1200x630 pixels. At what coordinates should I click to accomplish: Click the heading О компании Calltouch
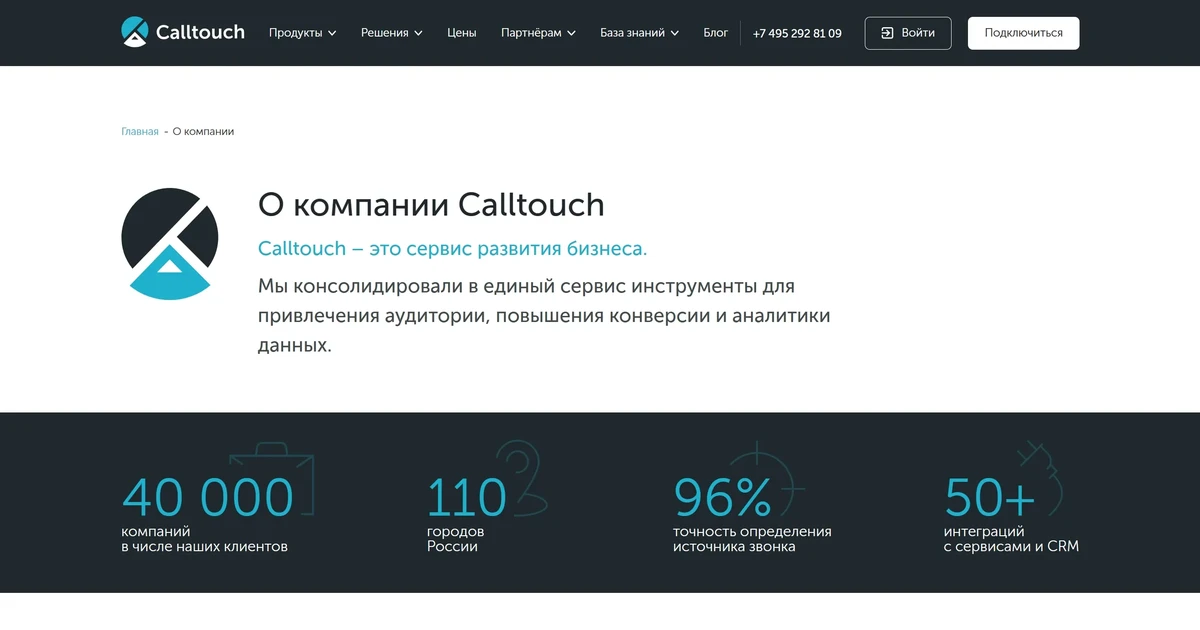(x=431, y=205)
